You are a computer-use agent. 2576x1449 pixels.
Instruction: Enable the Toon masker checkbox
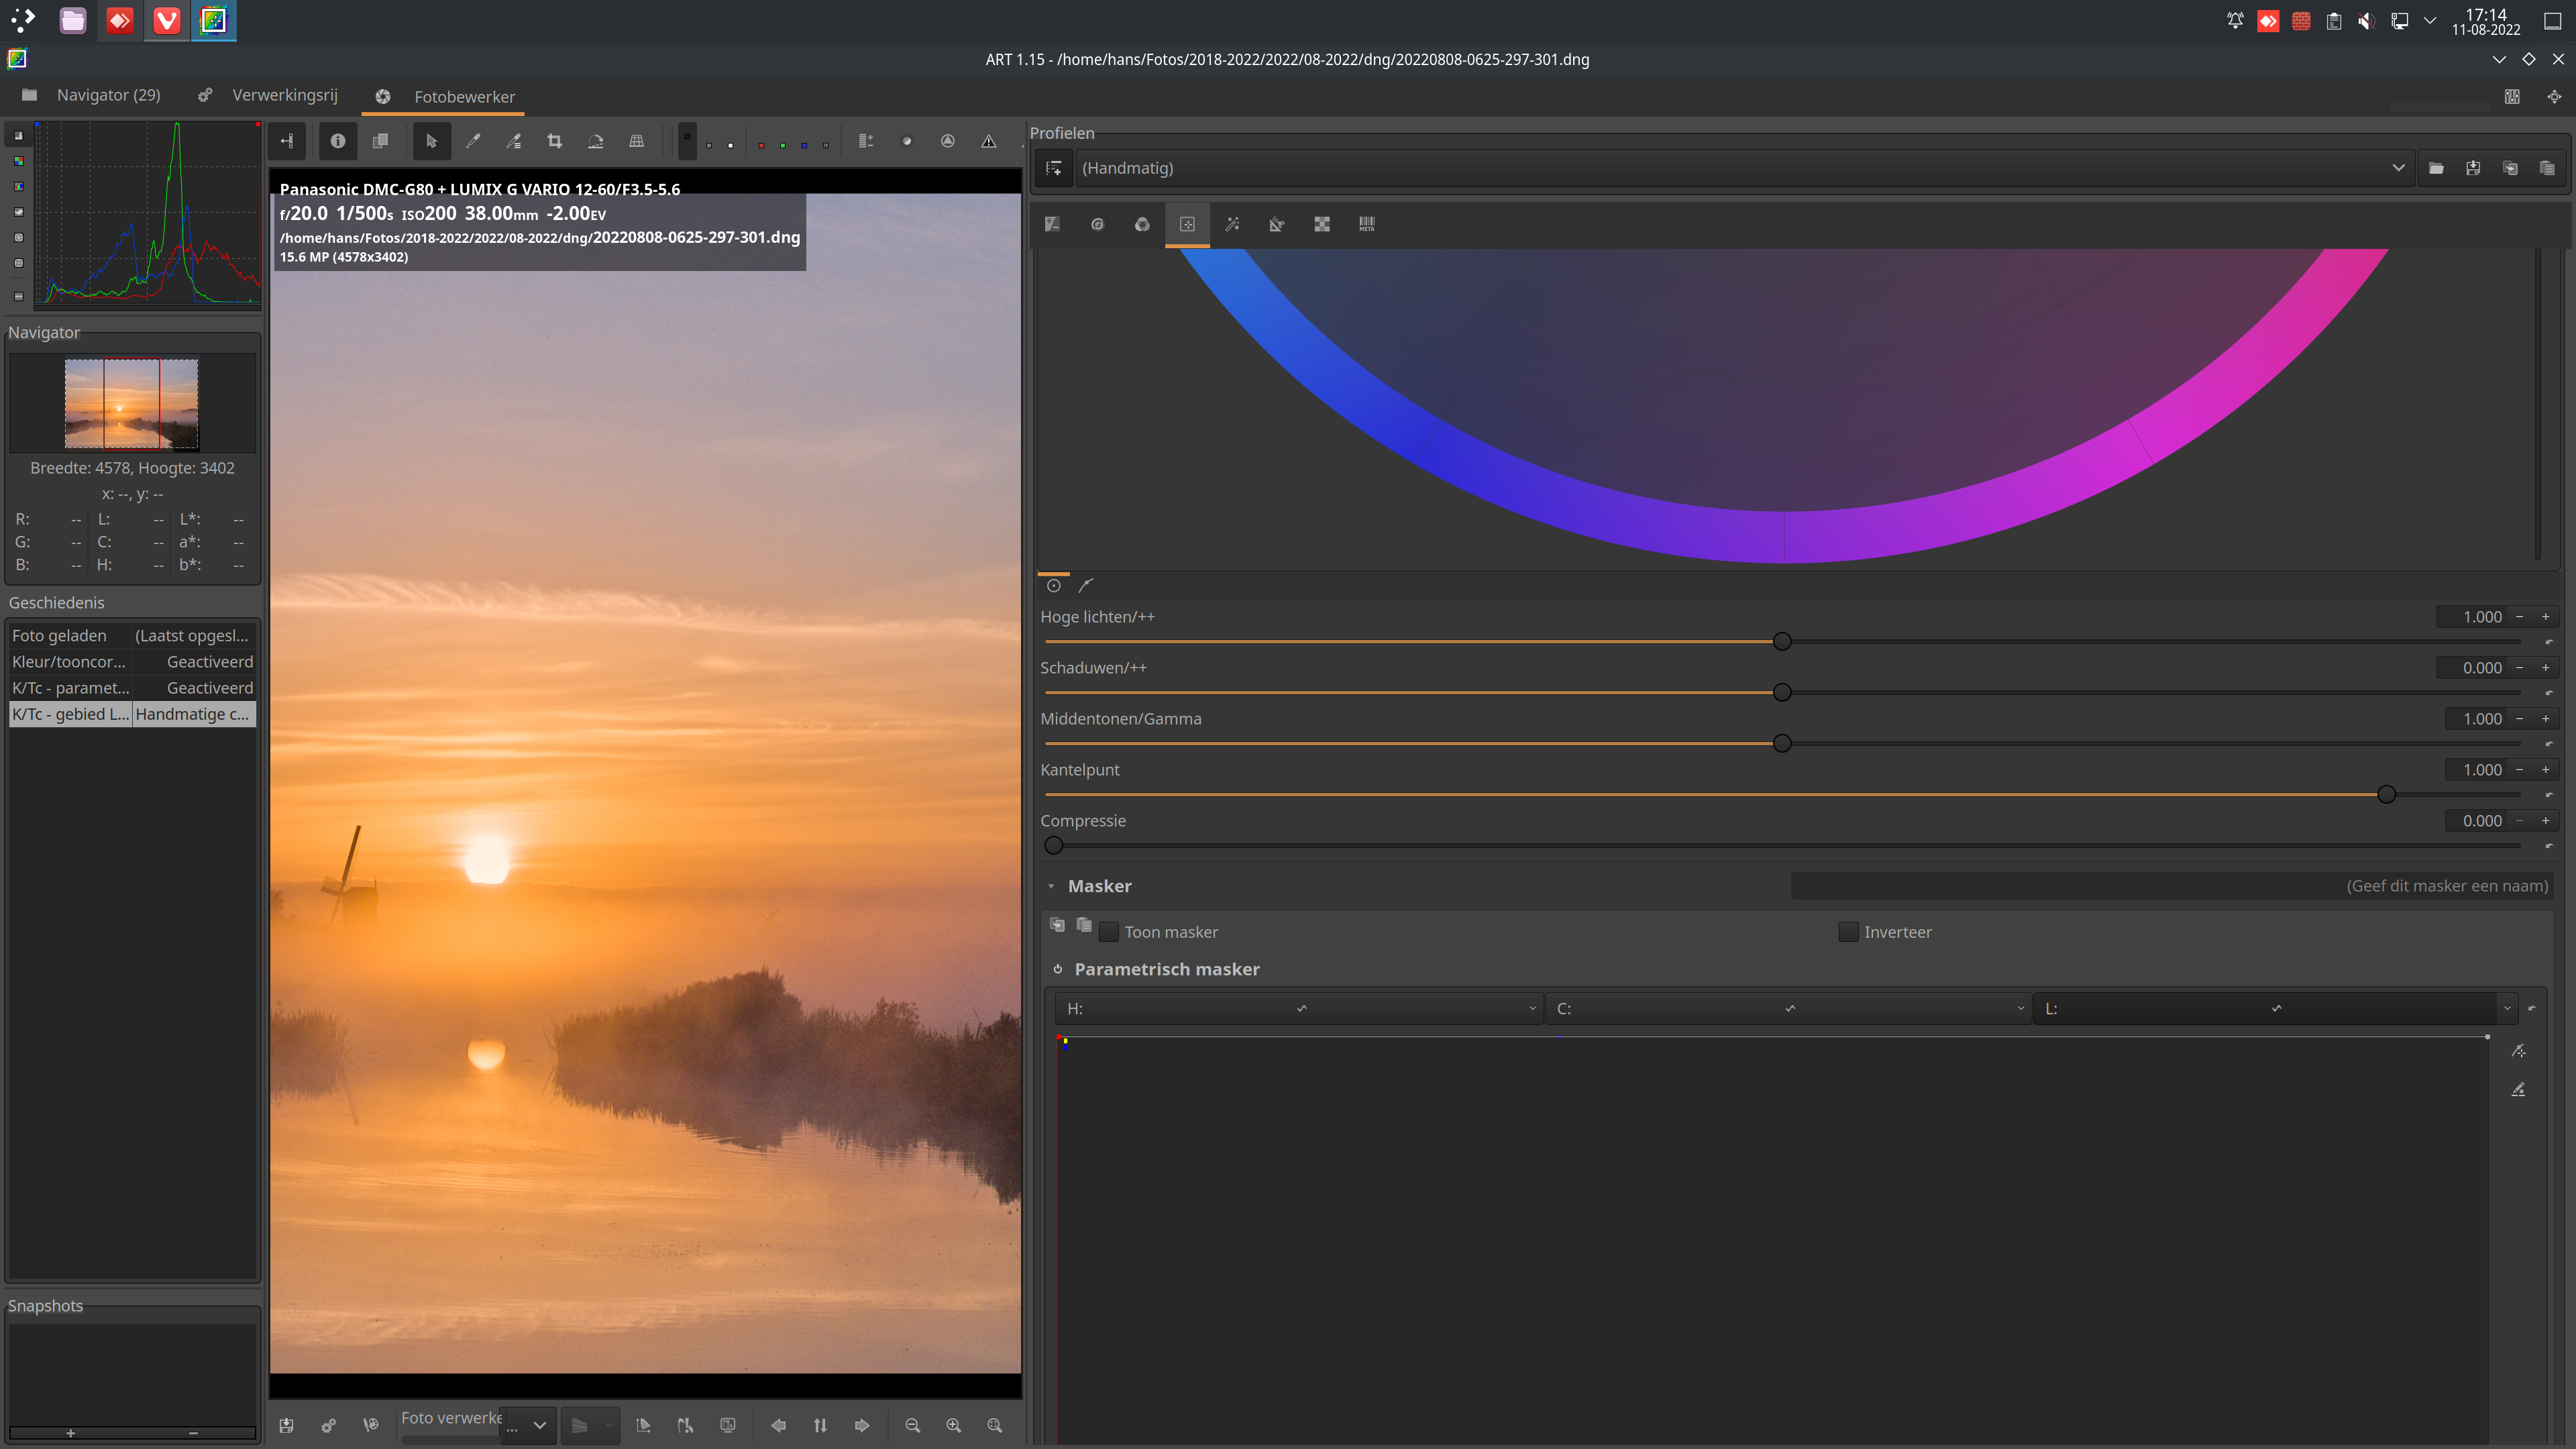coord(1108,932)
